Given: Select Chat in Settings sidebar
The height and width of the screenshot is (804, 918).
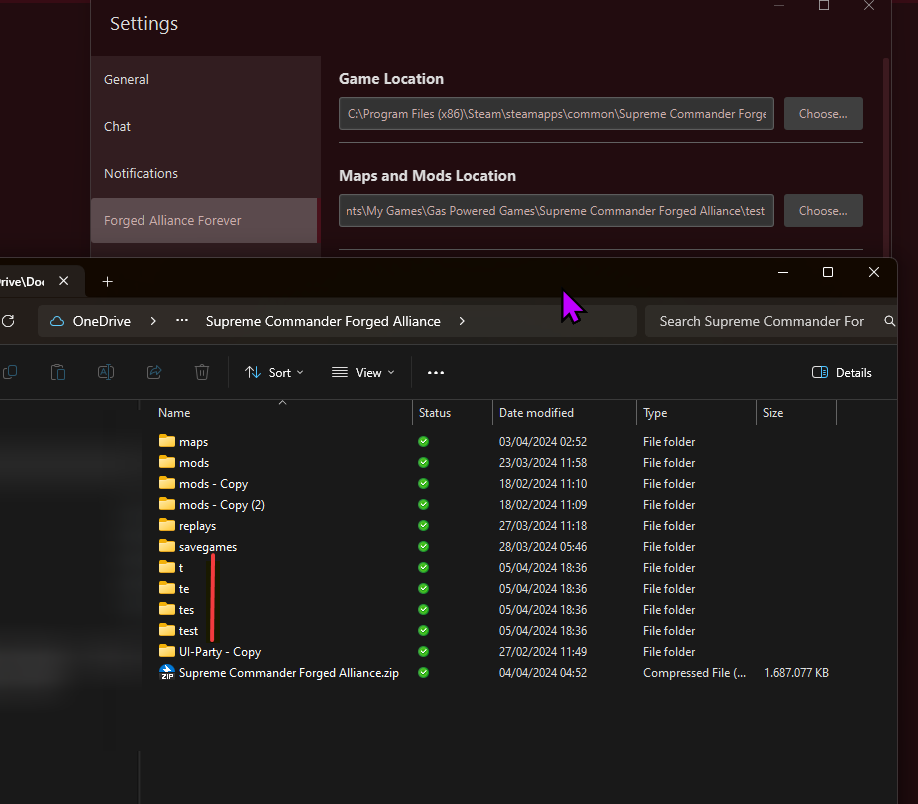Looking at the screenshot, I should 204,126.
